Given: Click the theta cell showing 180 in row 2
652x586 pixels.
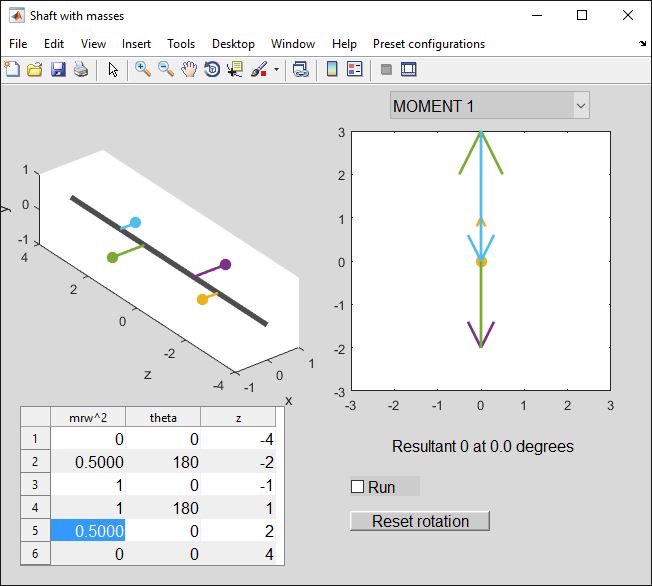Looking at the screenshot, I should [x=163, y=462].
